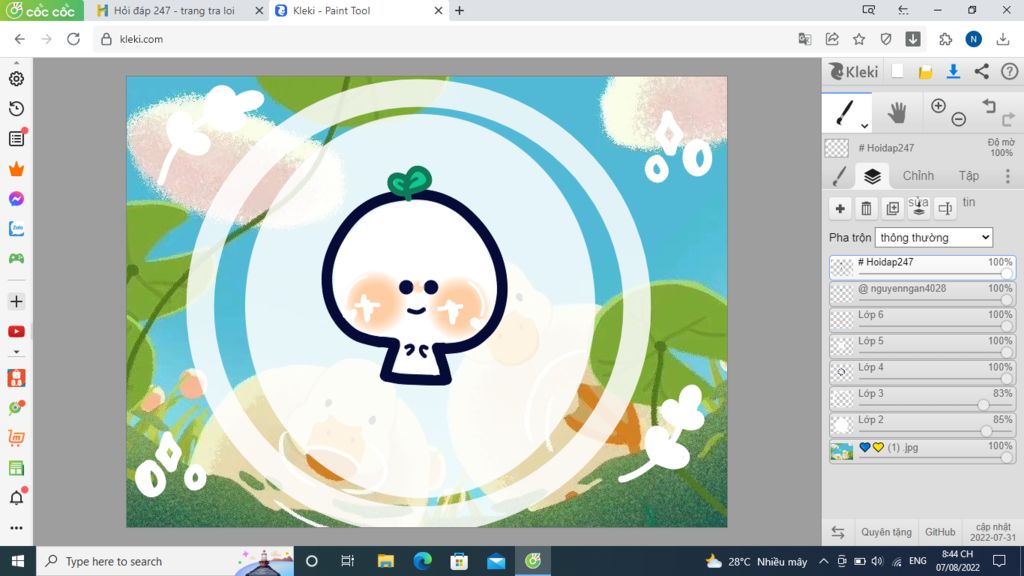Duplicate the selected layer

click(892, 208)
